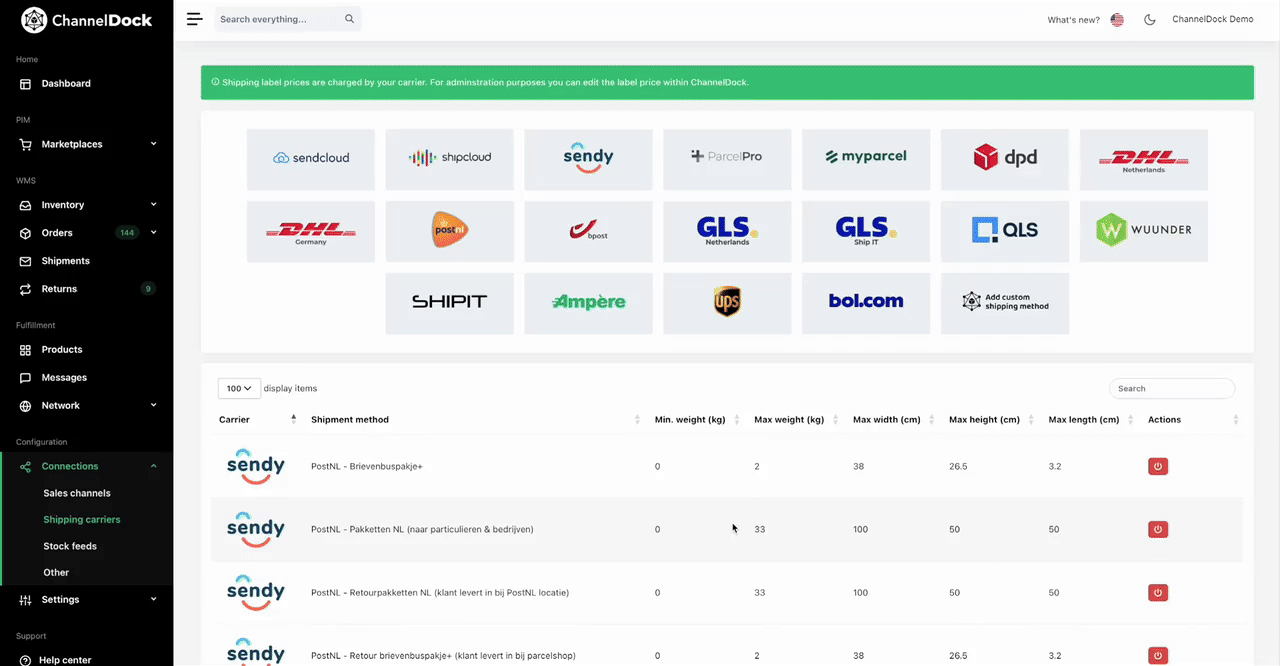1280x666 pixels.
Task: Sort by Max width column
Action: coord(894,419)
